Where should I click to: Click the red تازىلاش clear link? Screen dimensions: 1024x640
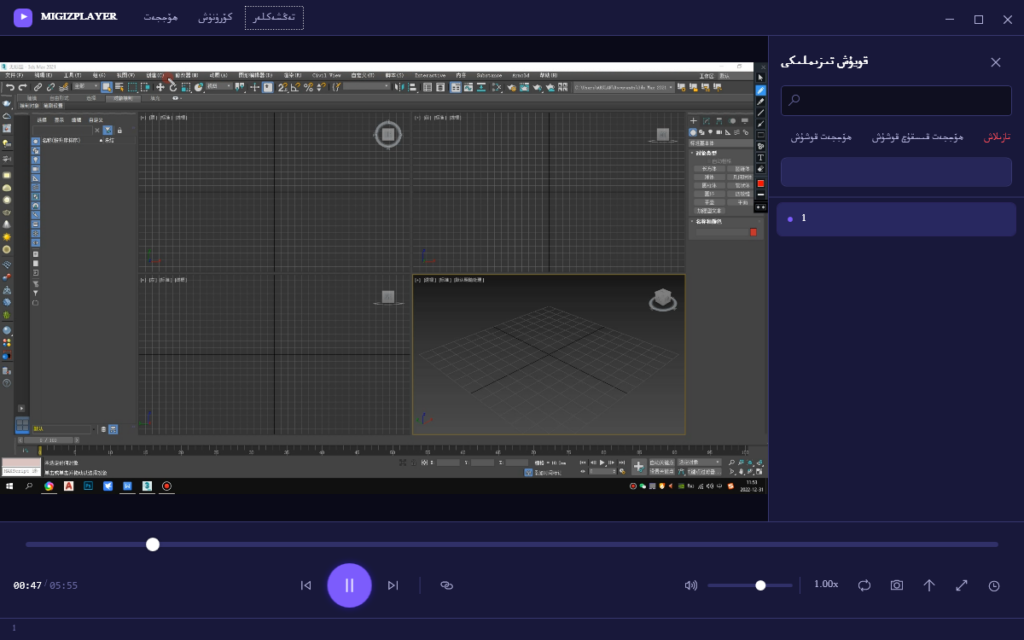[x=997, y=137]
